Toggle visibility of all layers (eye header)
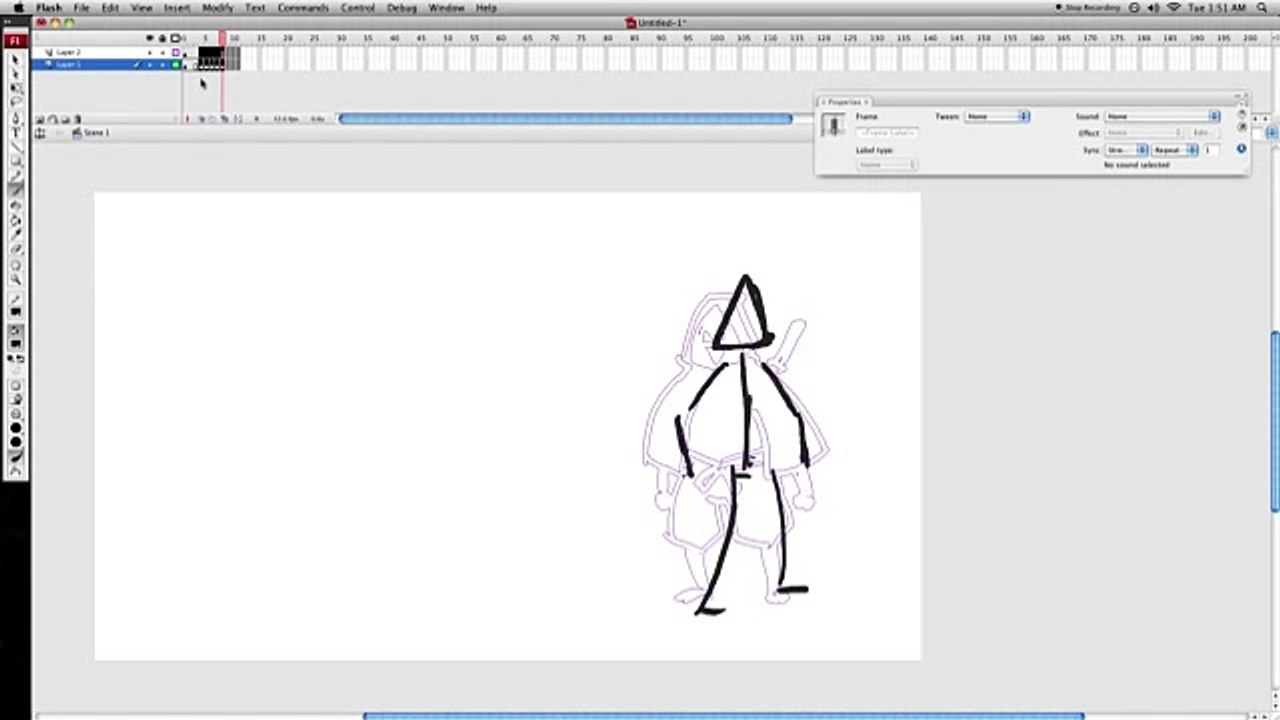Image resolution: width=1280 pixels, height=720 pixels. click(149, 38)
